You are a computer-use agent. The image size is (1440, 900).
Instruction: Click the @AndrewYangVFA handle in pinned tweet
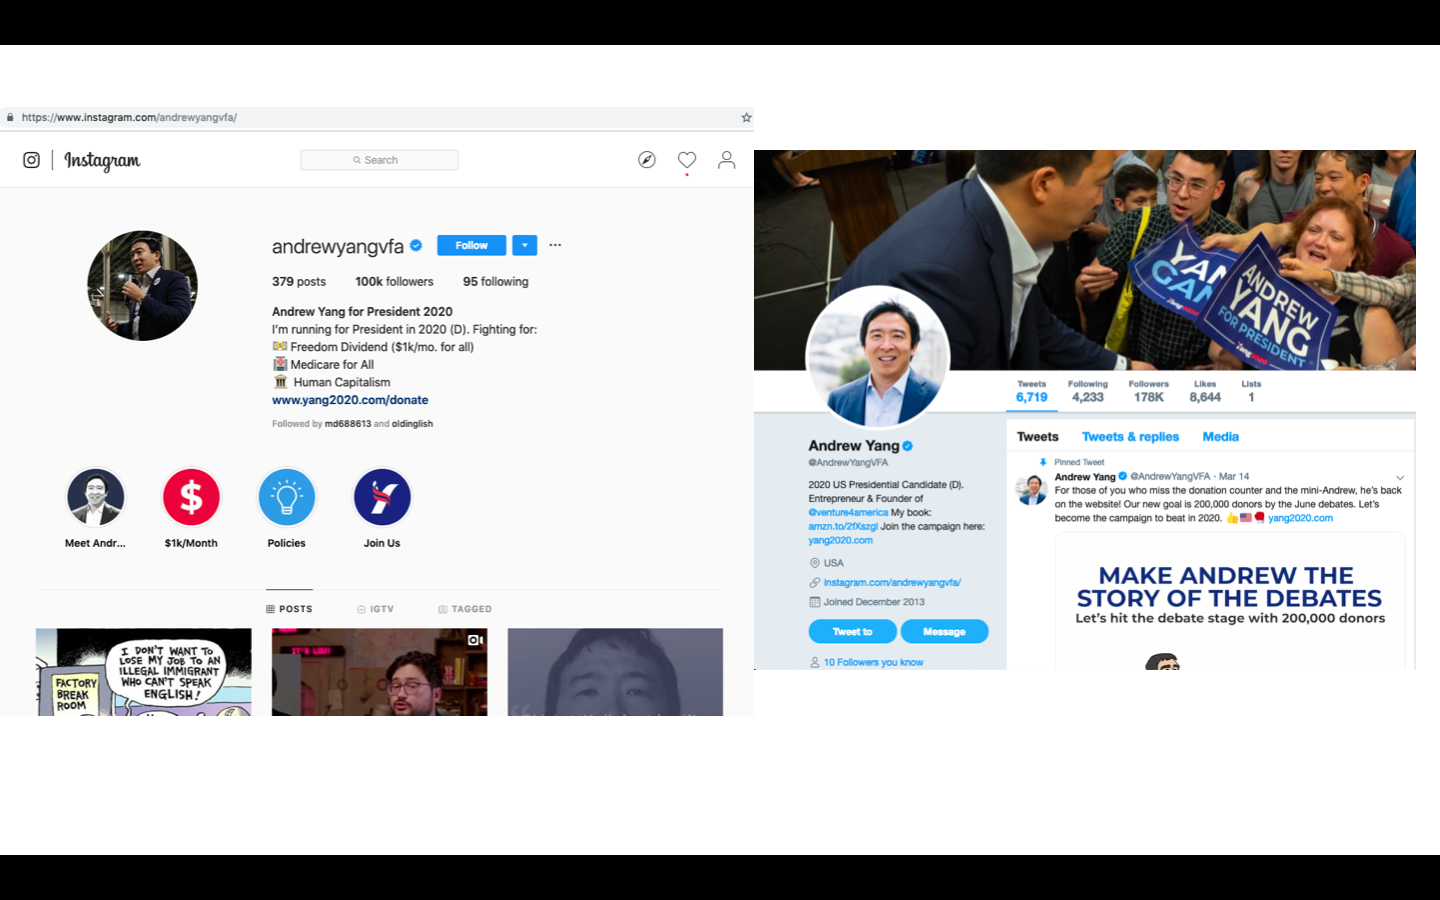coord(1170,477)
